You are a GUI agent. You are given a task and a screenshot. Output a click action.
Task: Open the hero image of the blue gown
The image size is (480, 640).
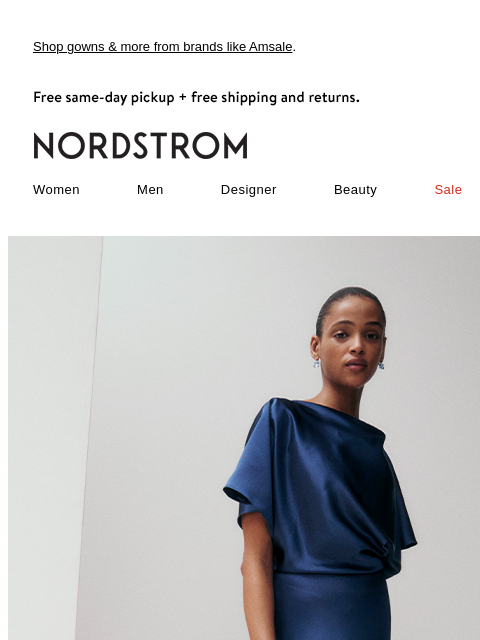pyautogui.click(x=244, y=438)
